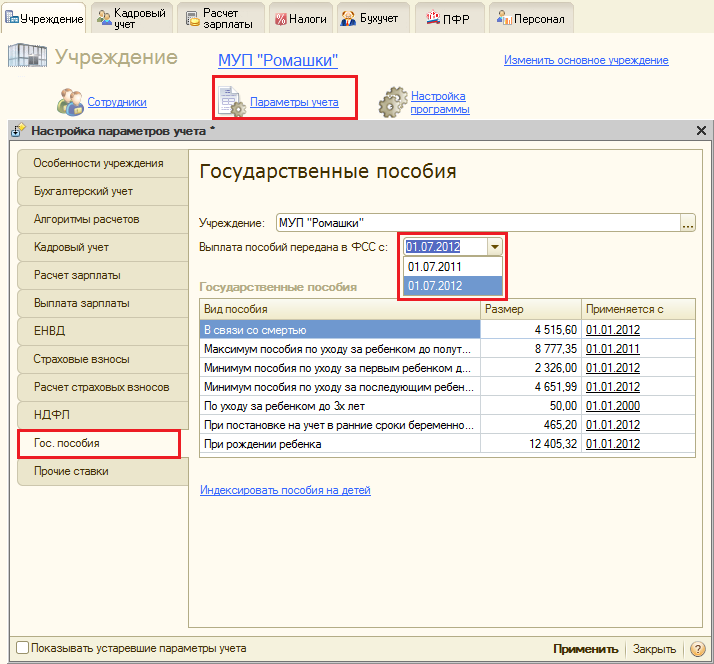Click the Применить button
714x664 pixels.
click(x=586, y=649)
